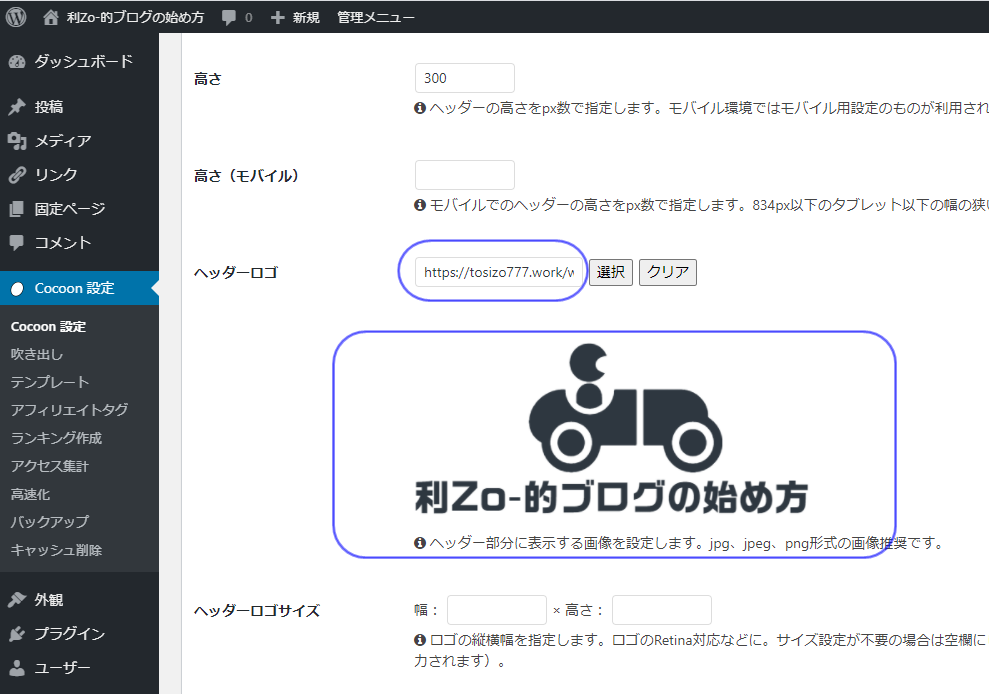This screenshot has width=989, height=694.
Task: Open the comments bubble icon in top bar
Action: coord(230,18)
